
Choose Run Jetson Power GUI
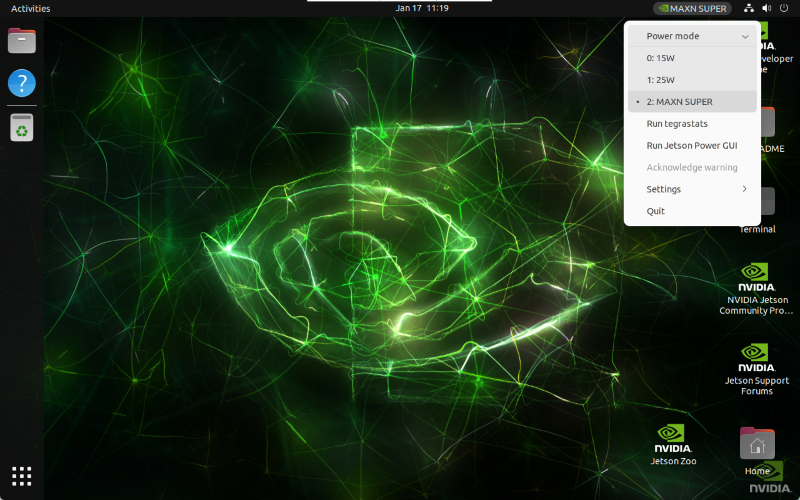[x=692, y=146]
